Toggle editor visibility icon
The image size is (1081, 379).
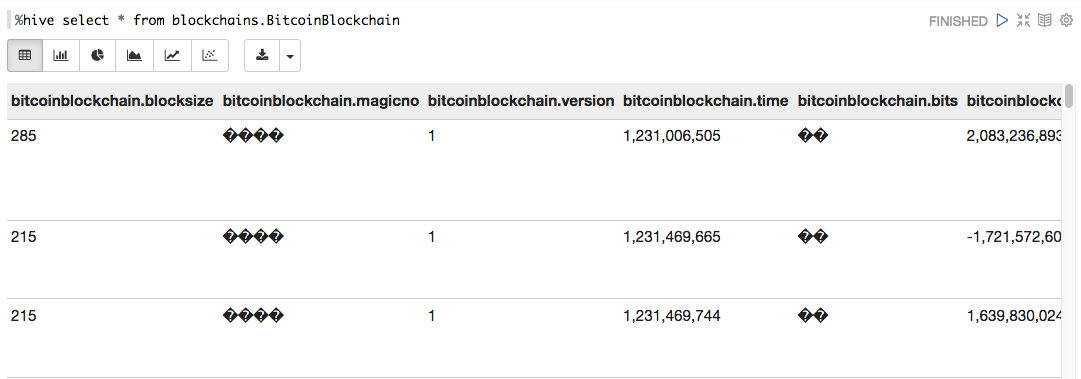pos(1023,21)
